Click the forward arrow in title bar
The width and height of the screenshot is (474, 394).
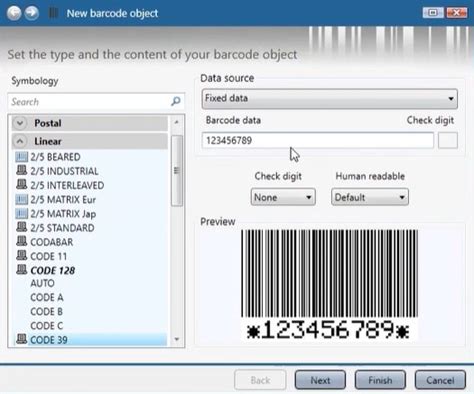[31, 13]
